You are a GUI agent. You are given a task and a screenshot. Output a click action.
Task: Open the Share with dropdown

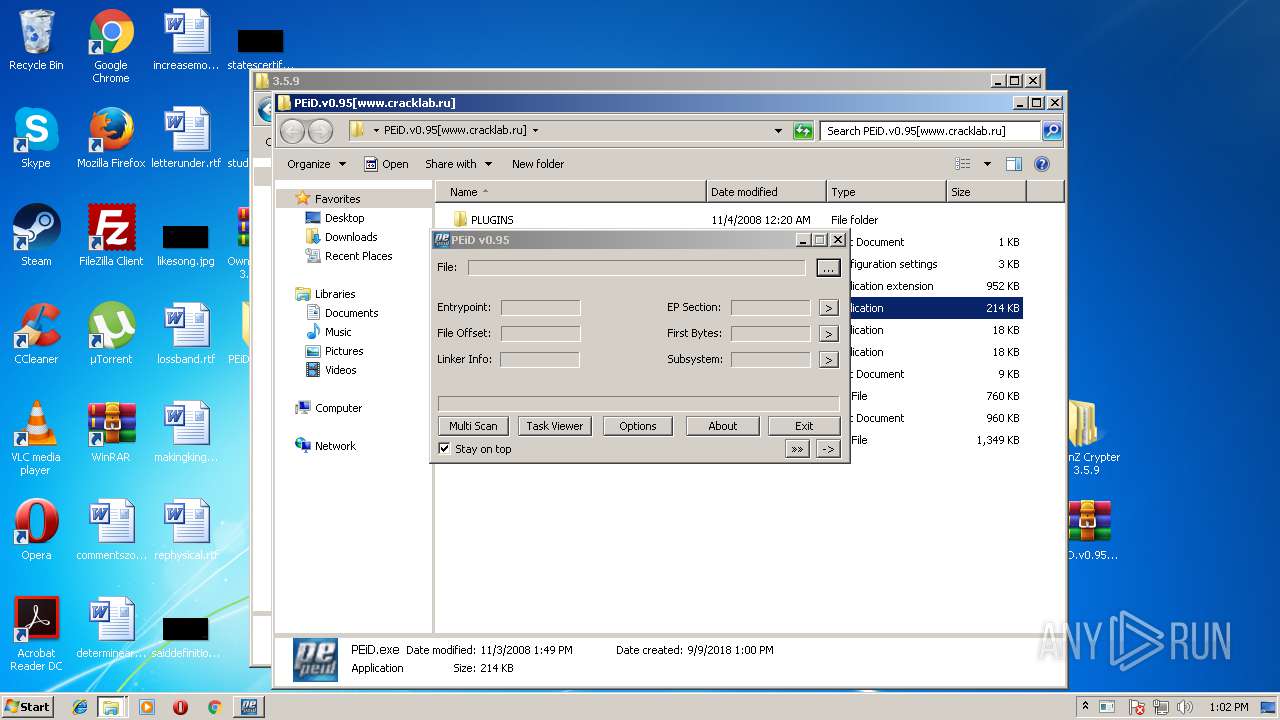[458, 164]
